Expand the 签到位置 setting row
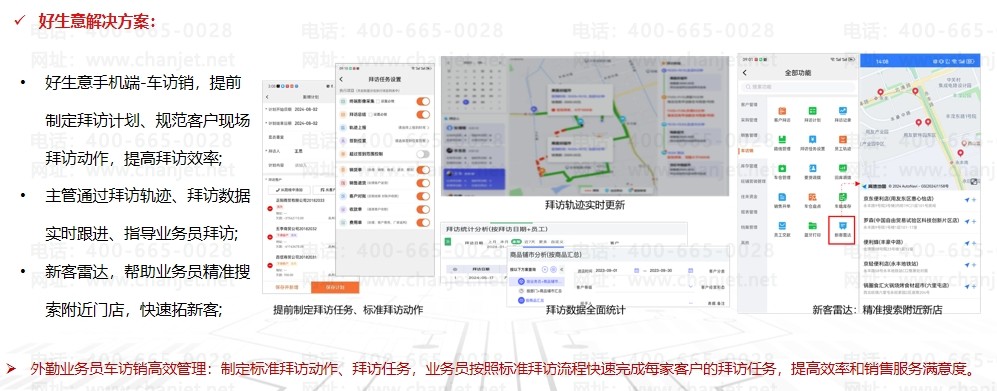Image resolution: width=997 pixels, height=391 pixels. click(x=385, y=141)
